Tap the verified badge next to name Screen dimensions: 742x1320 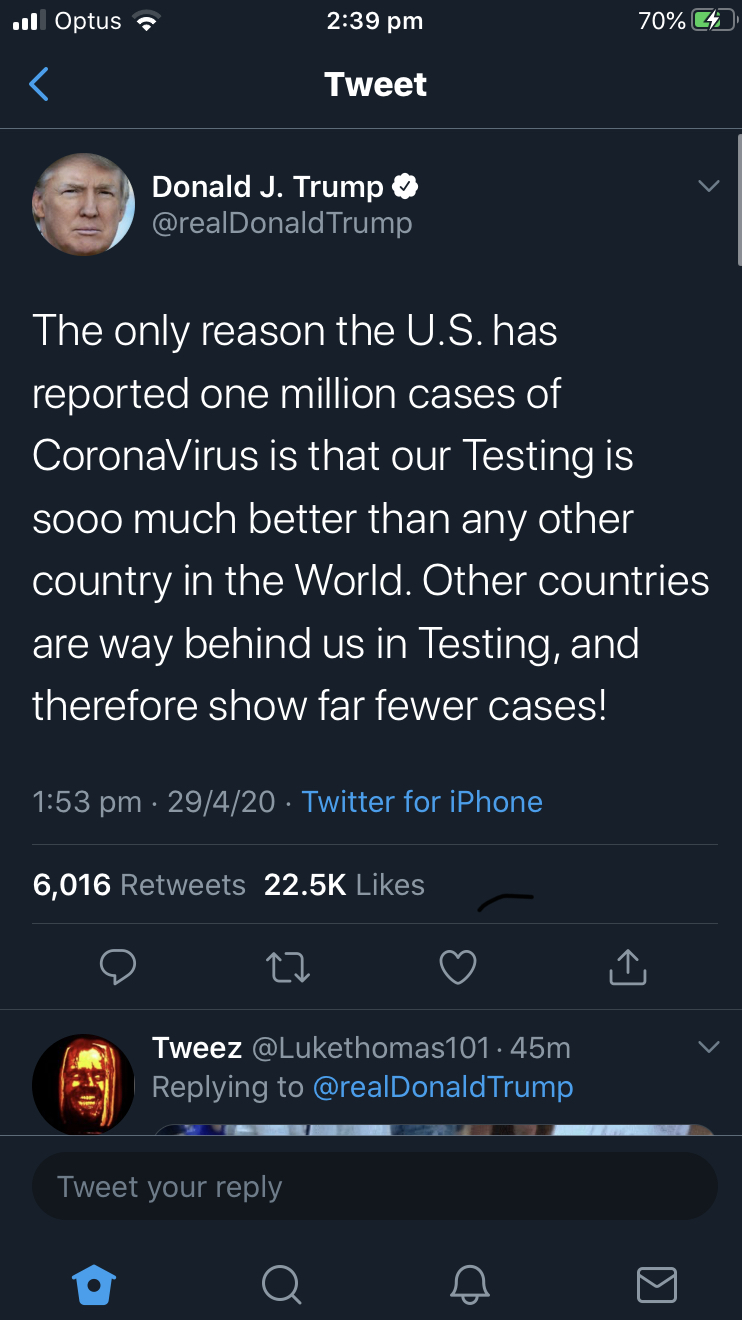click(x=404, y=186)
